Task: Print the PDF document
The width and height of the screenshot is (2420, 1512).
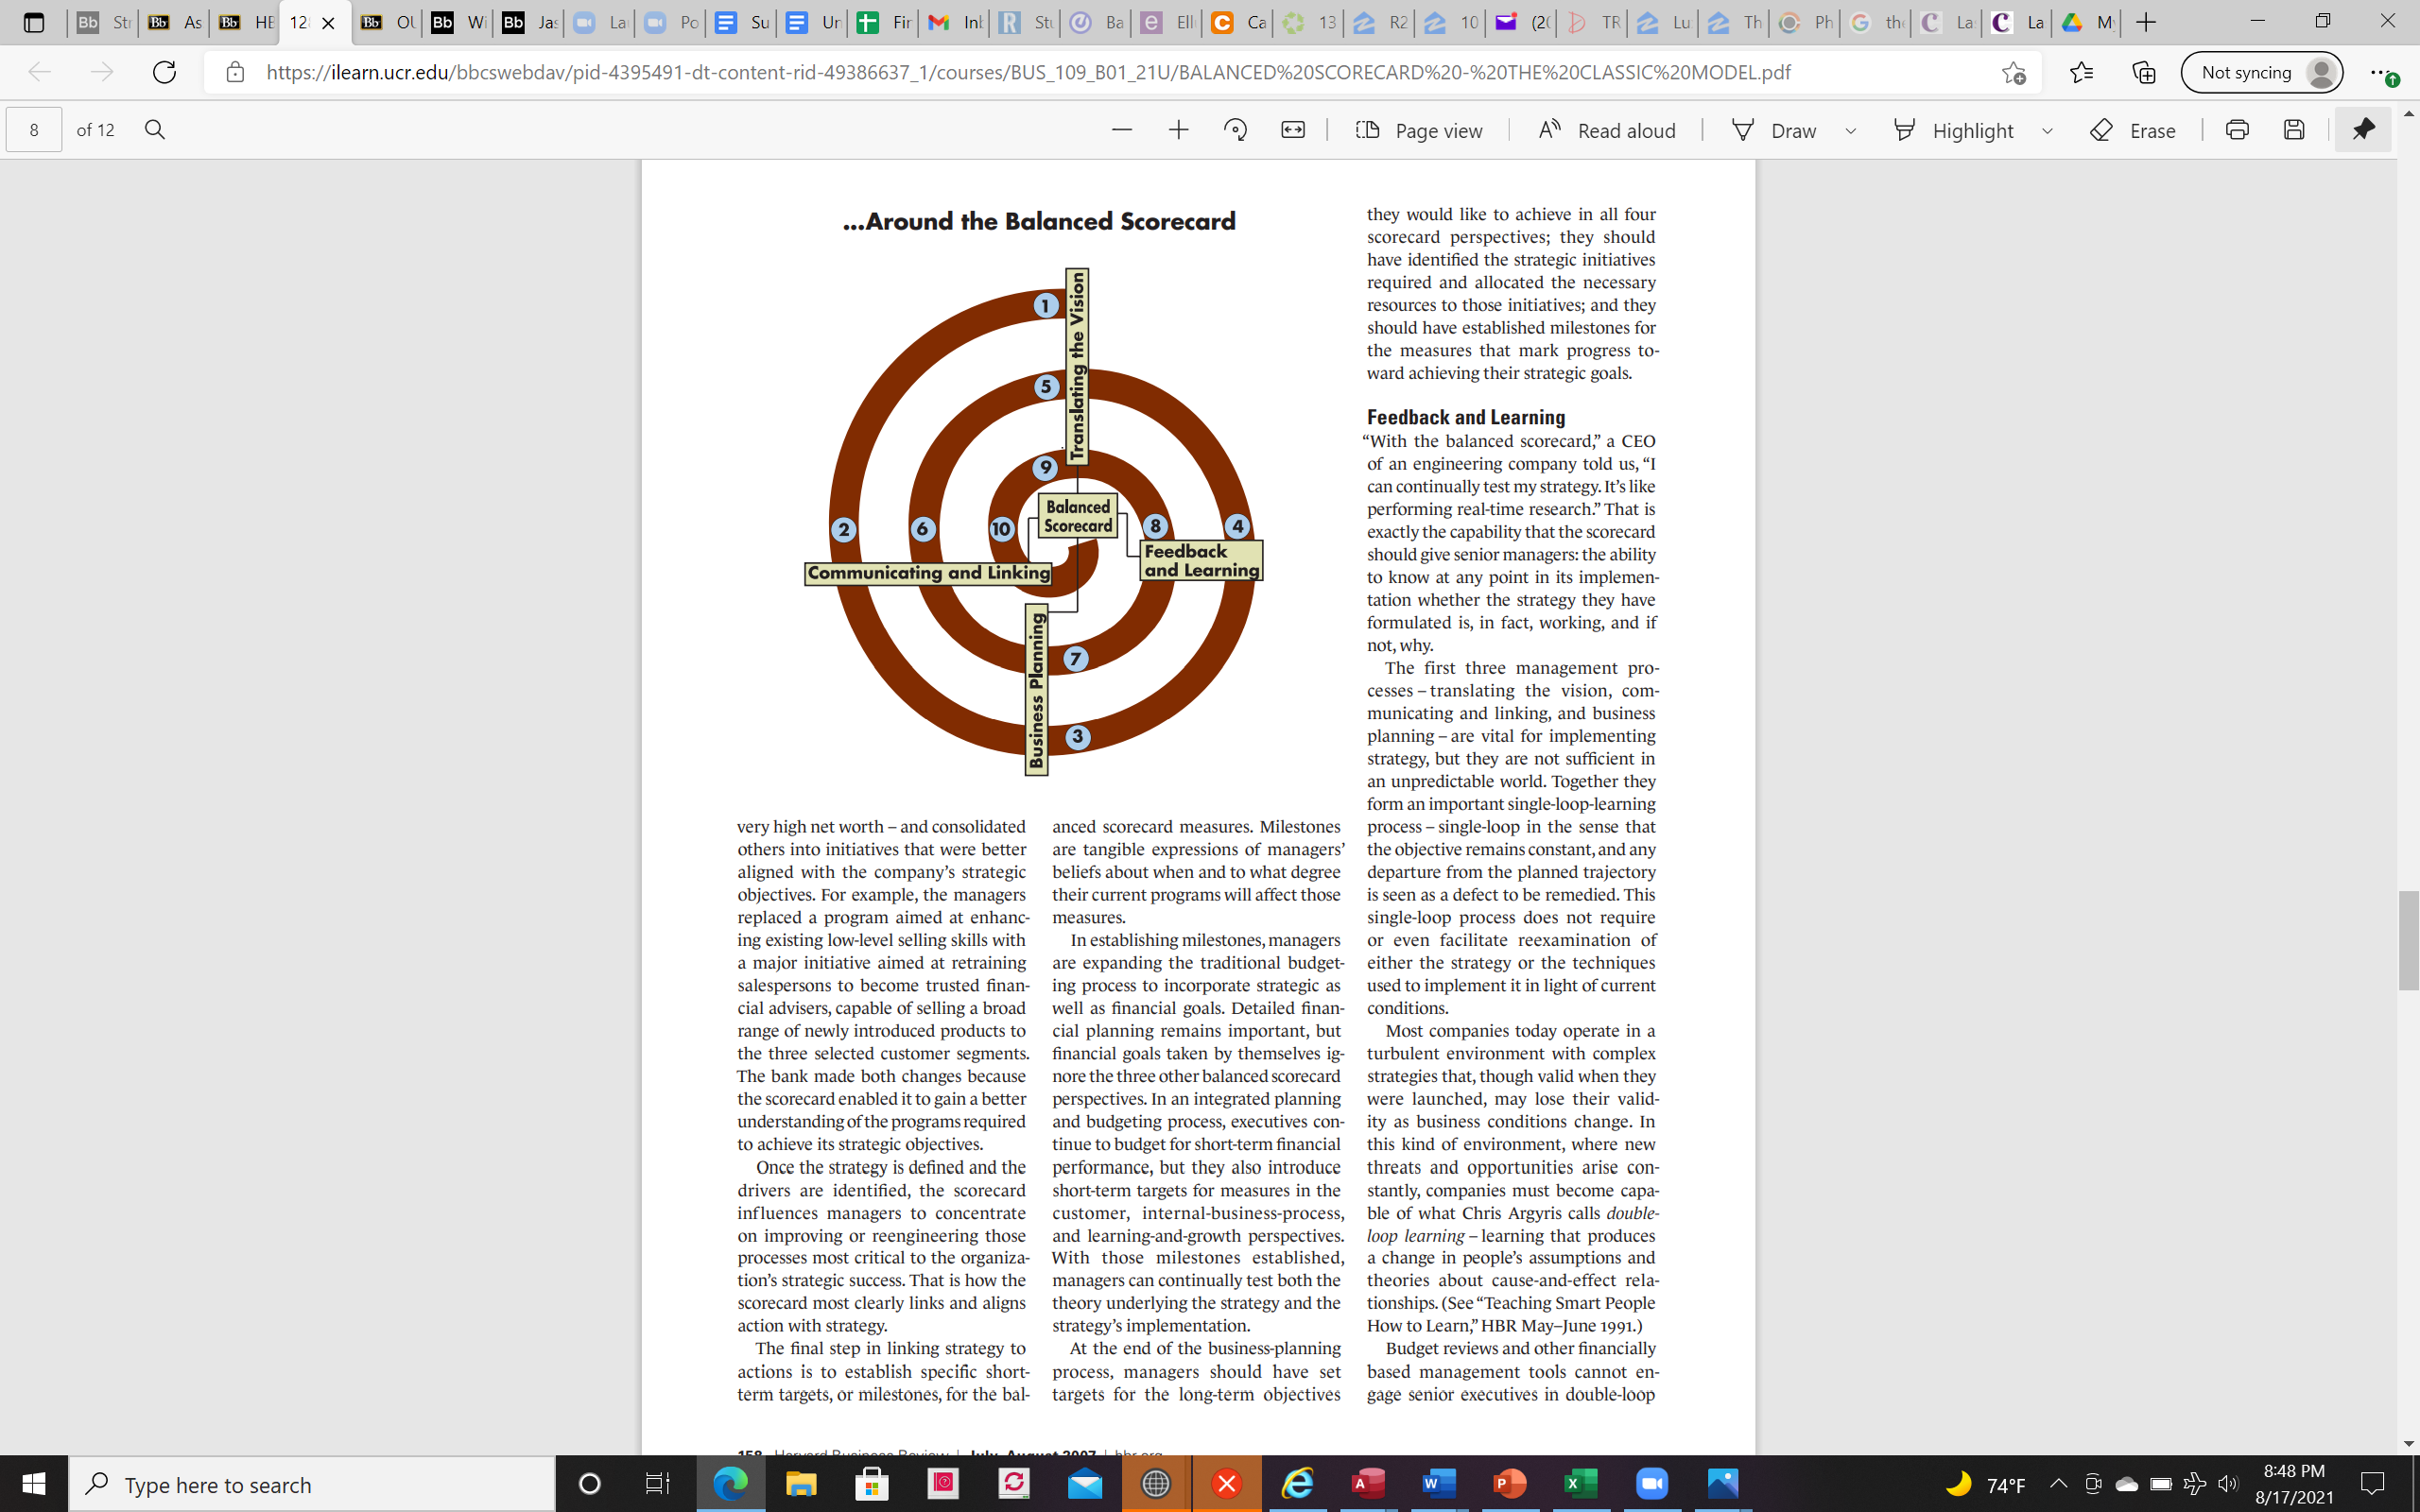Action: [2237, 130]
